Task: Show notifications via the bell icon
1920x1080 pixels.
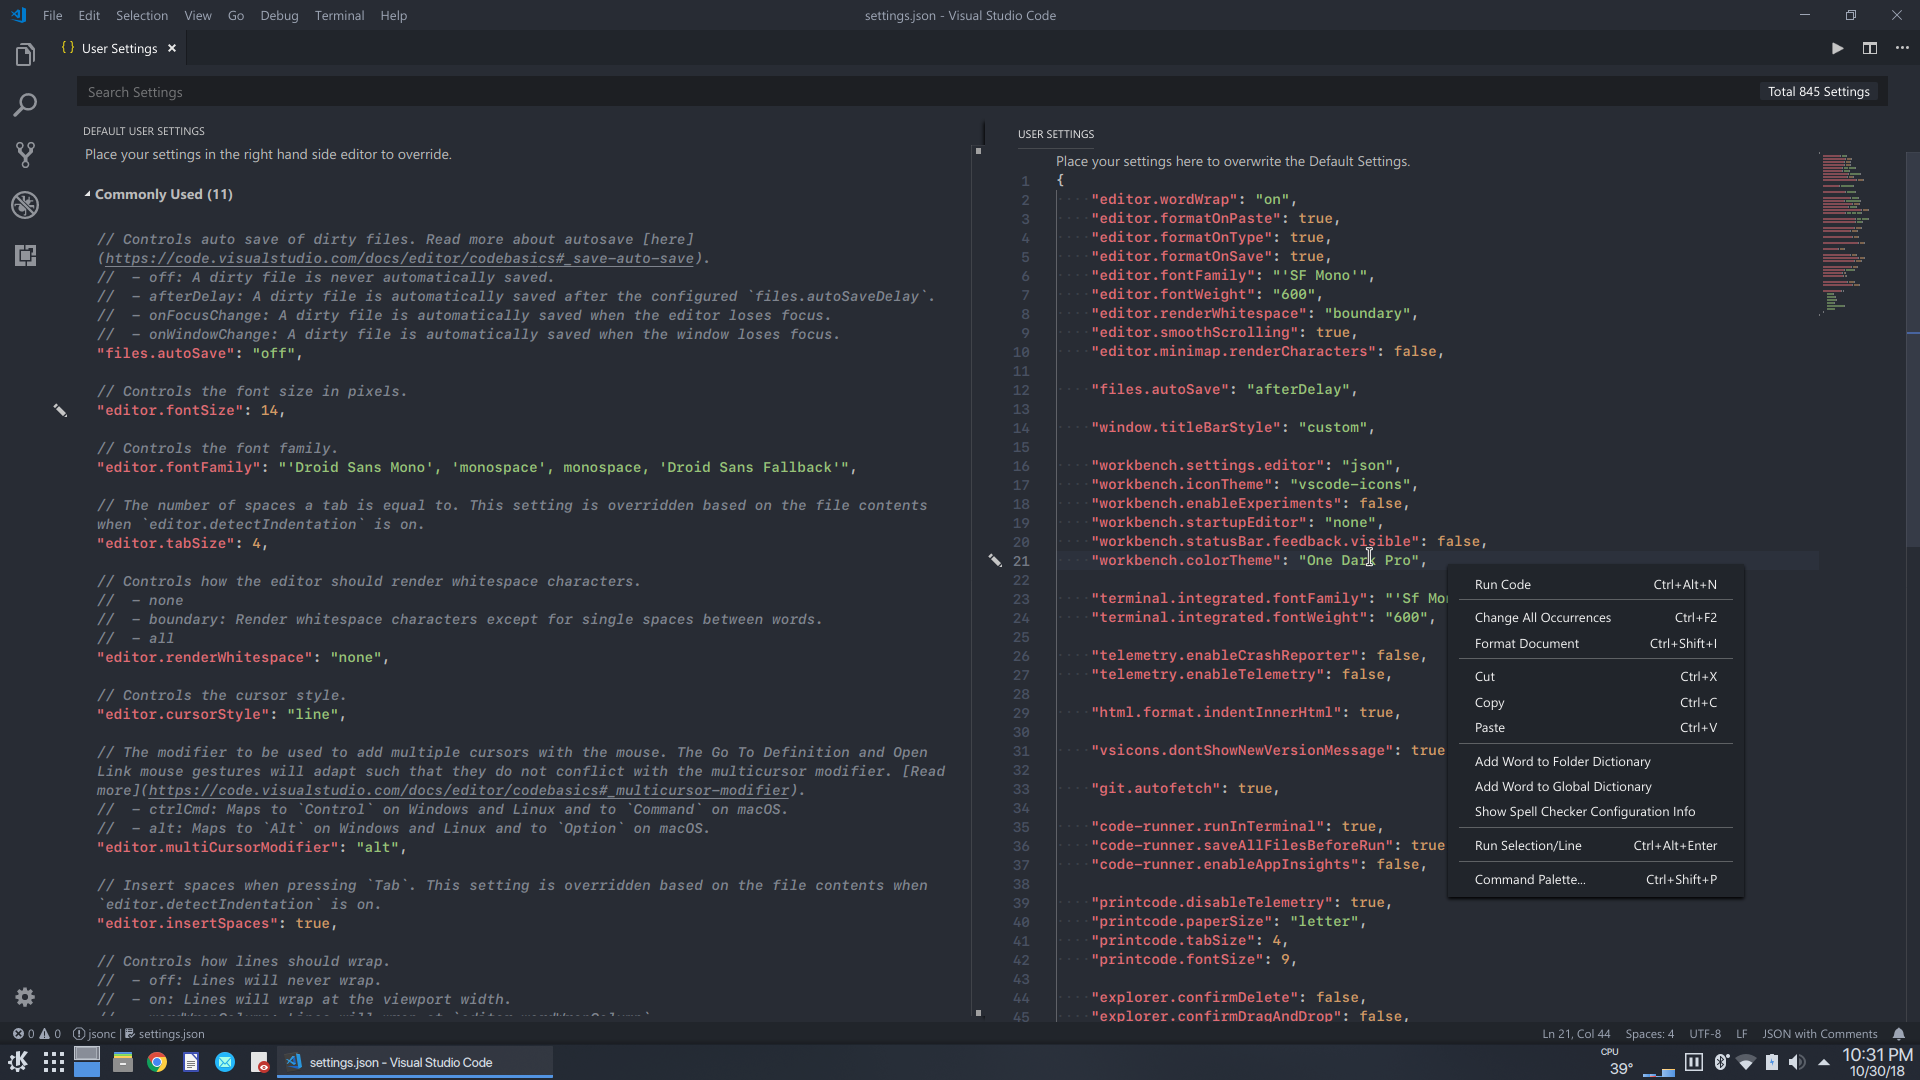Action: coord(1899,1034)
